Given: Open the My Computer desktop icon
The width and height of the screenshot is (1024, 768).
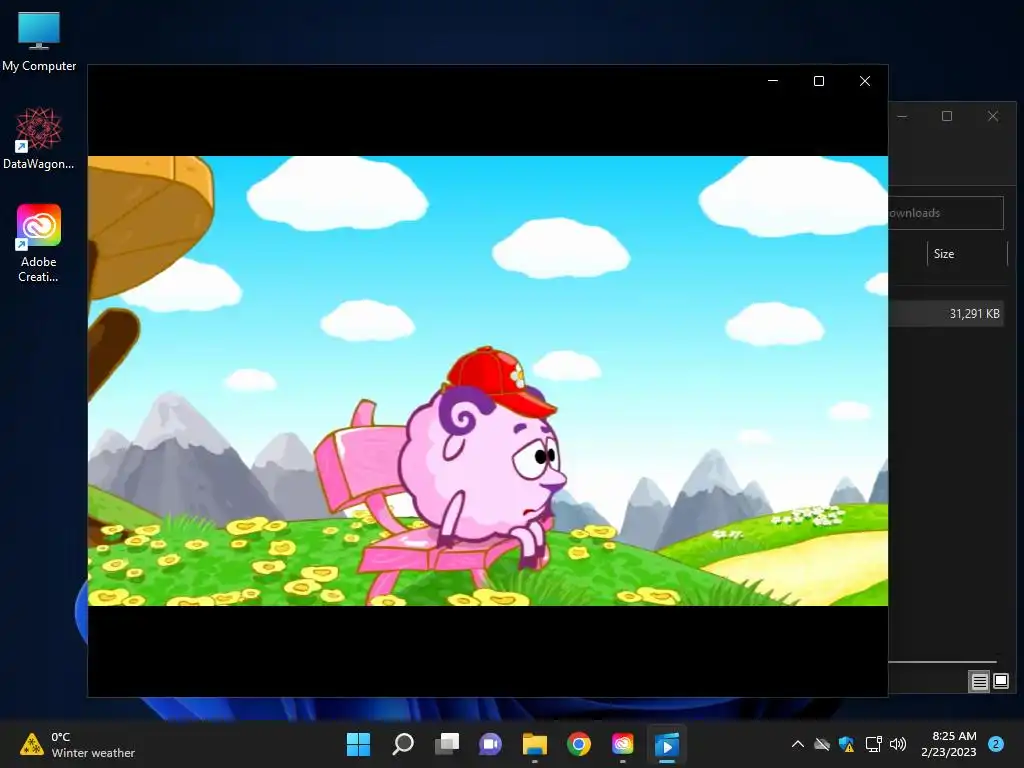Looking at the screenshot, I should 39,41.
